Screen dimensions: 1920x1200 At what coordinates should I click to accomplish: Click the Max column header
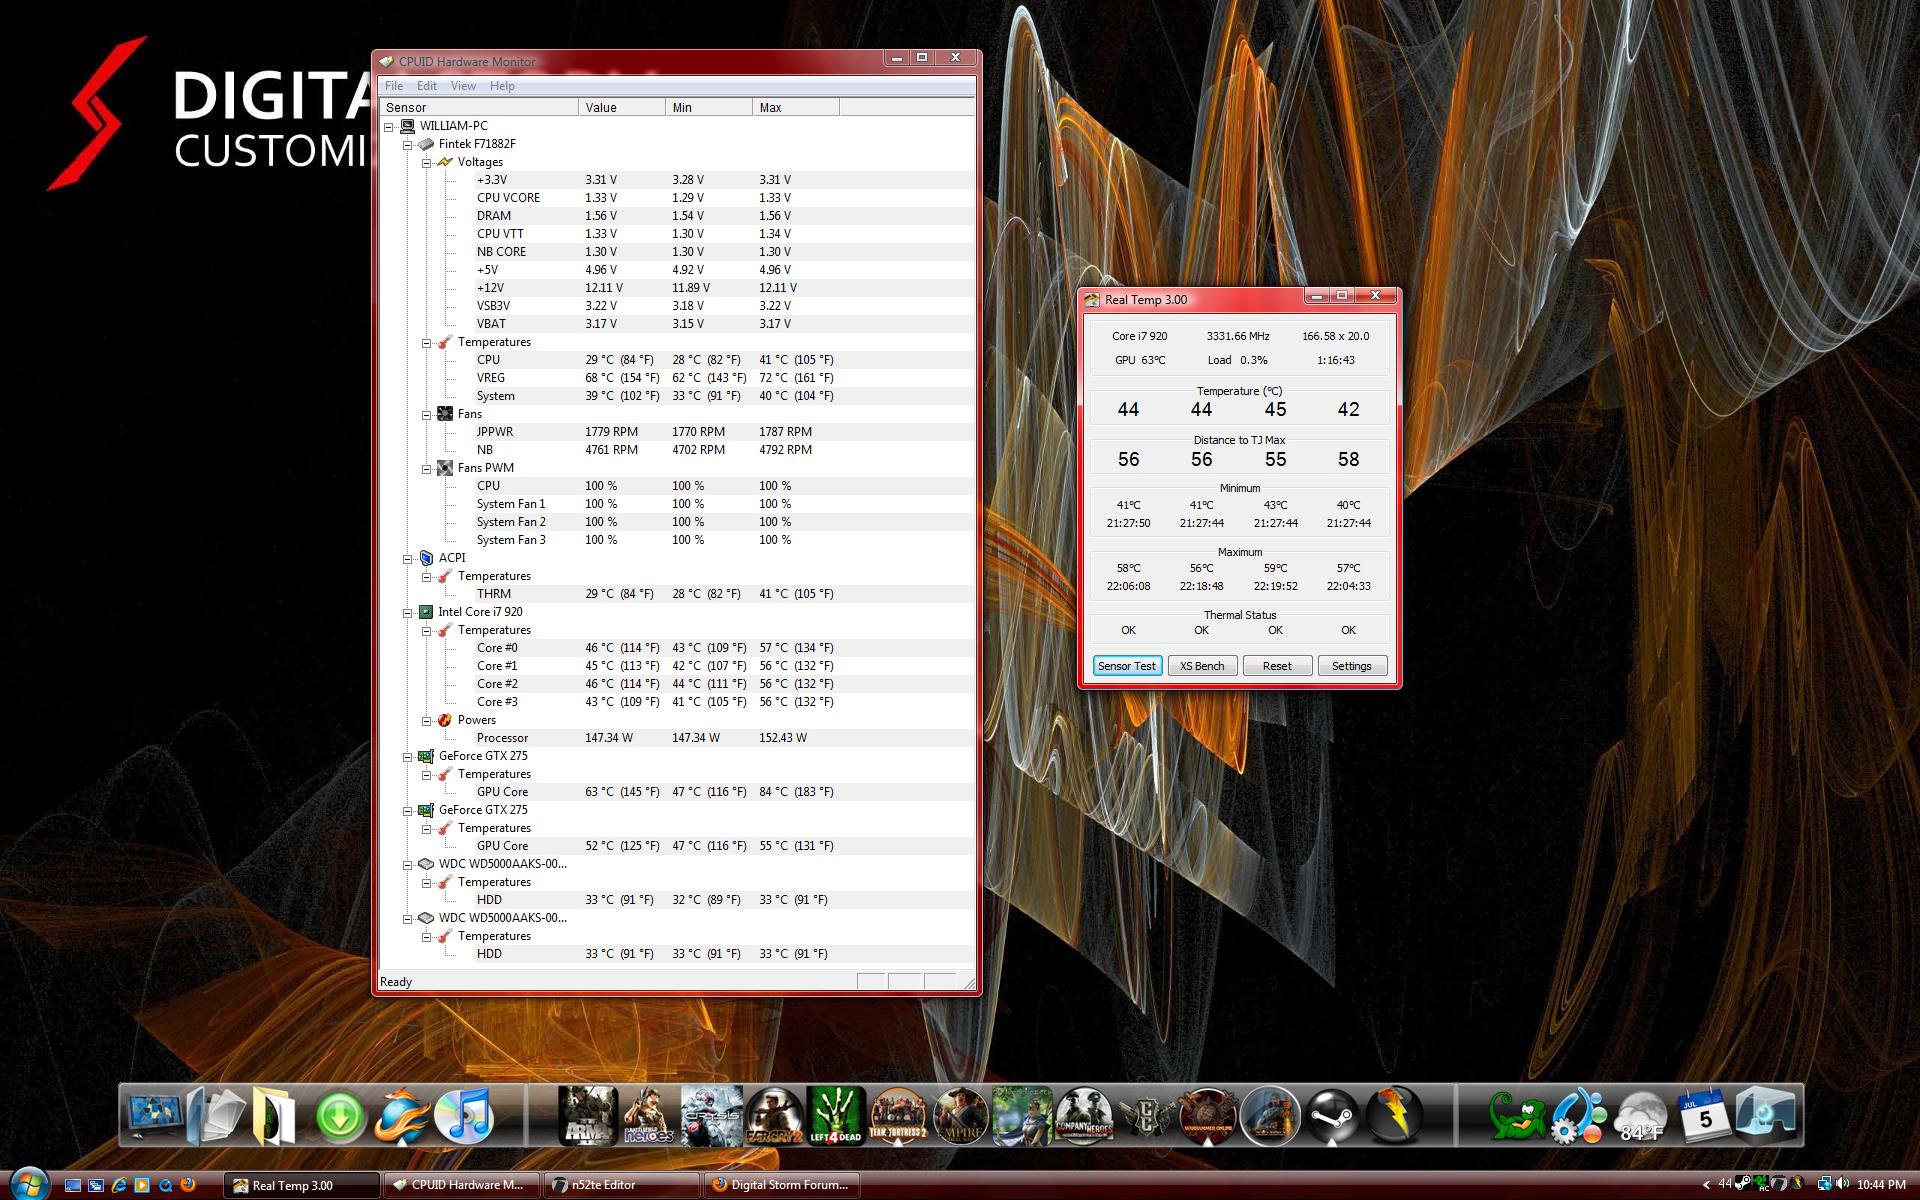coord(796,107)
